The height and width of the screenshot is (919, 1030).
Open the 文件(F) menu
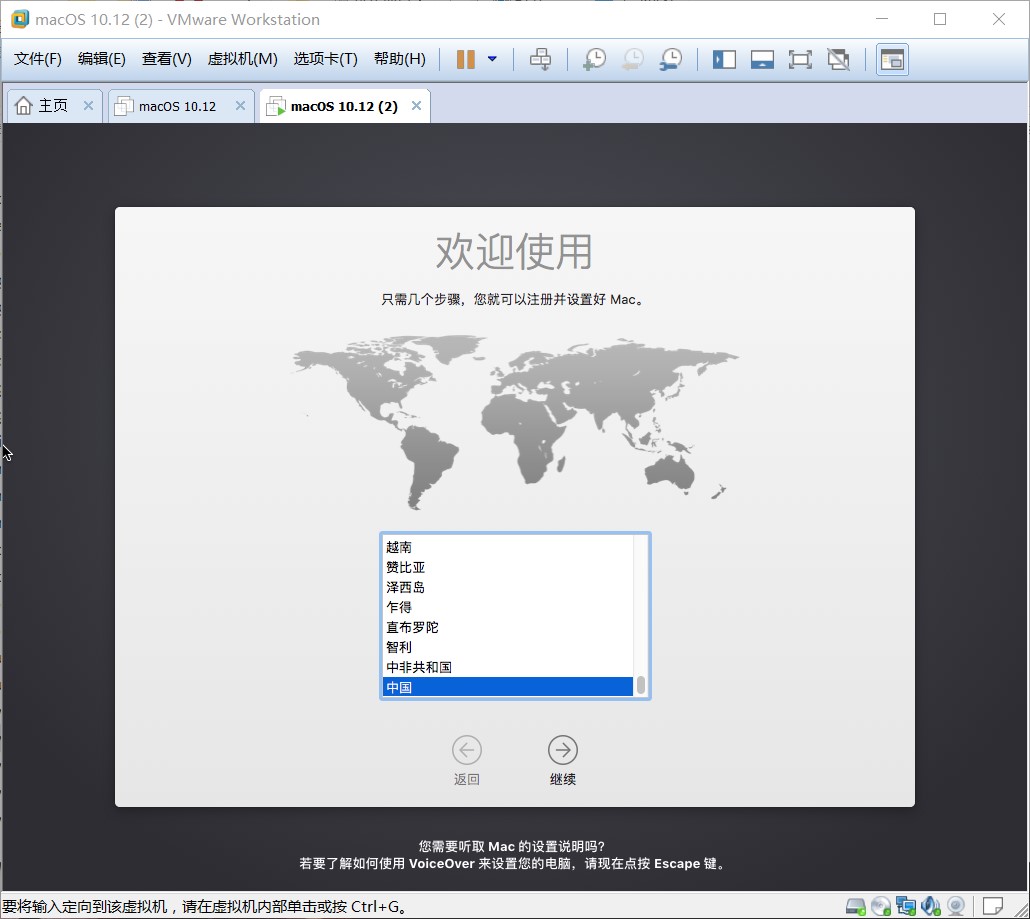pos(37,59)
